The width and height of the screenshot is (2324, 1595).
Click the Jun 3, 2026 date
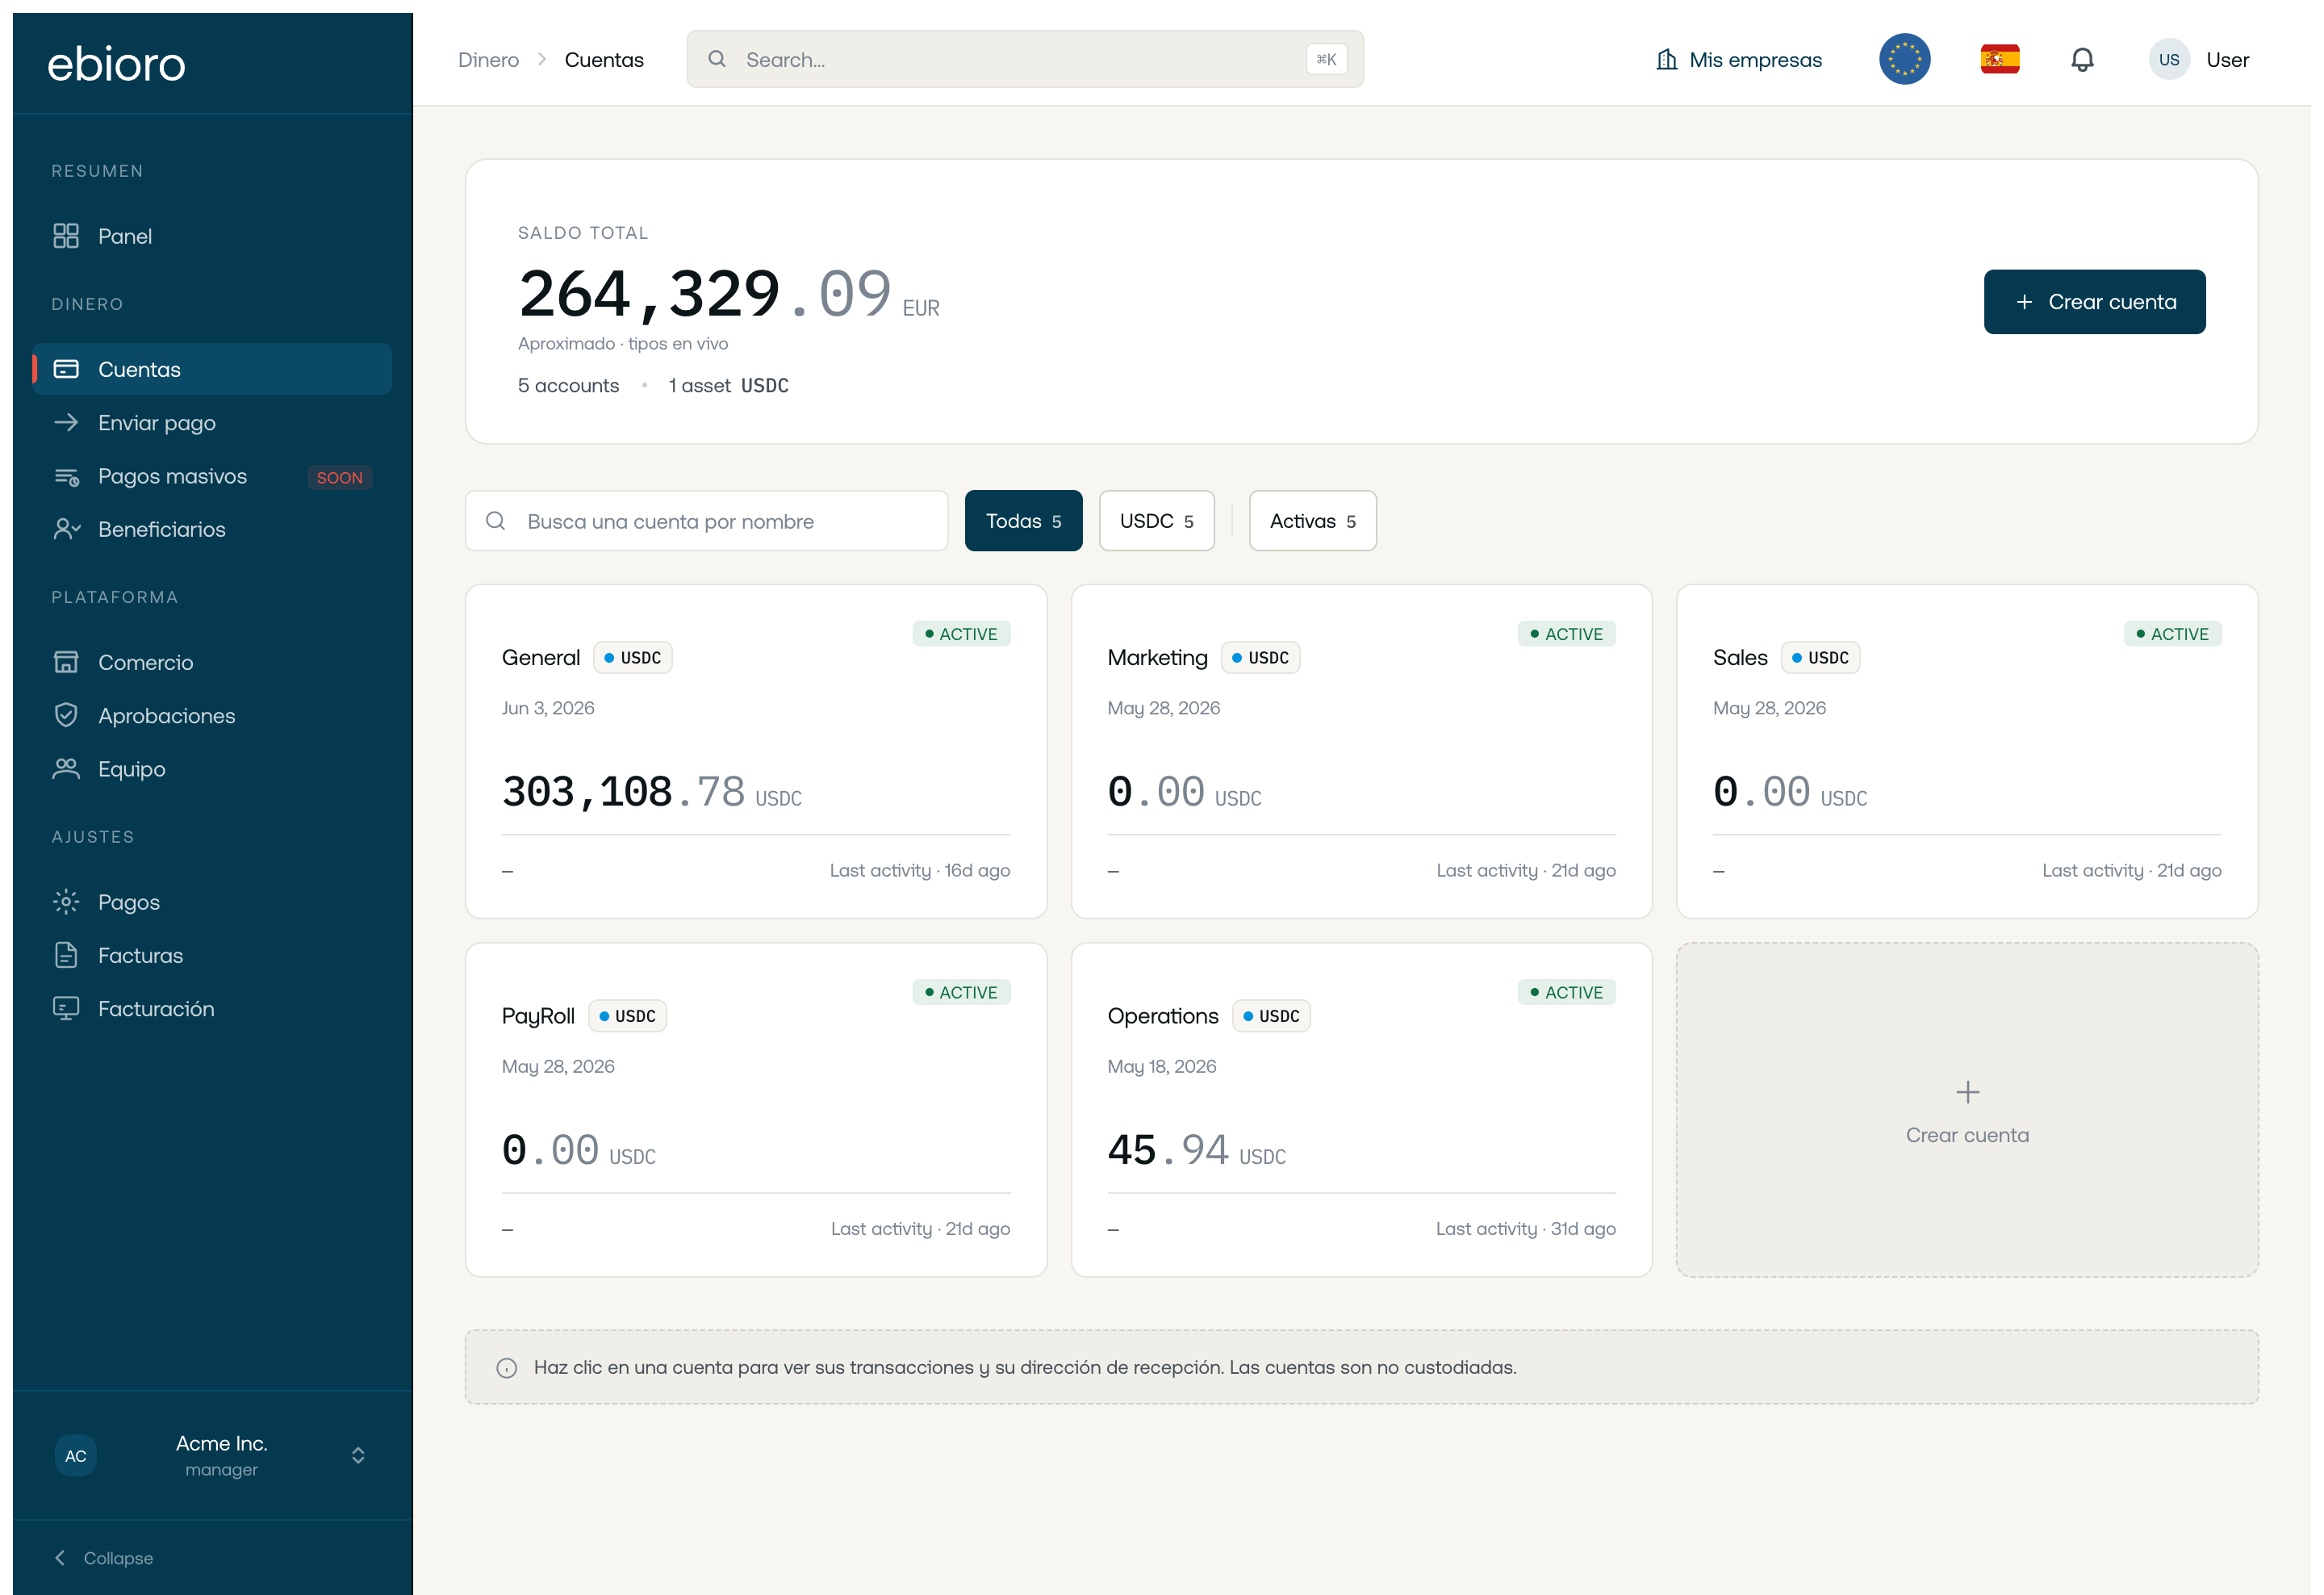548,708
